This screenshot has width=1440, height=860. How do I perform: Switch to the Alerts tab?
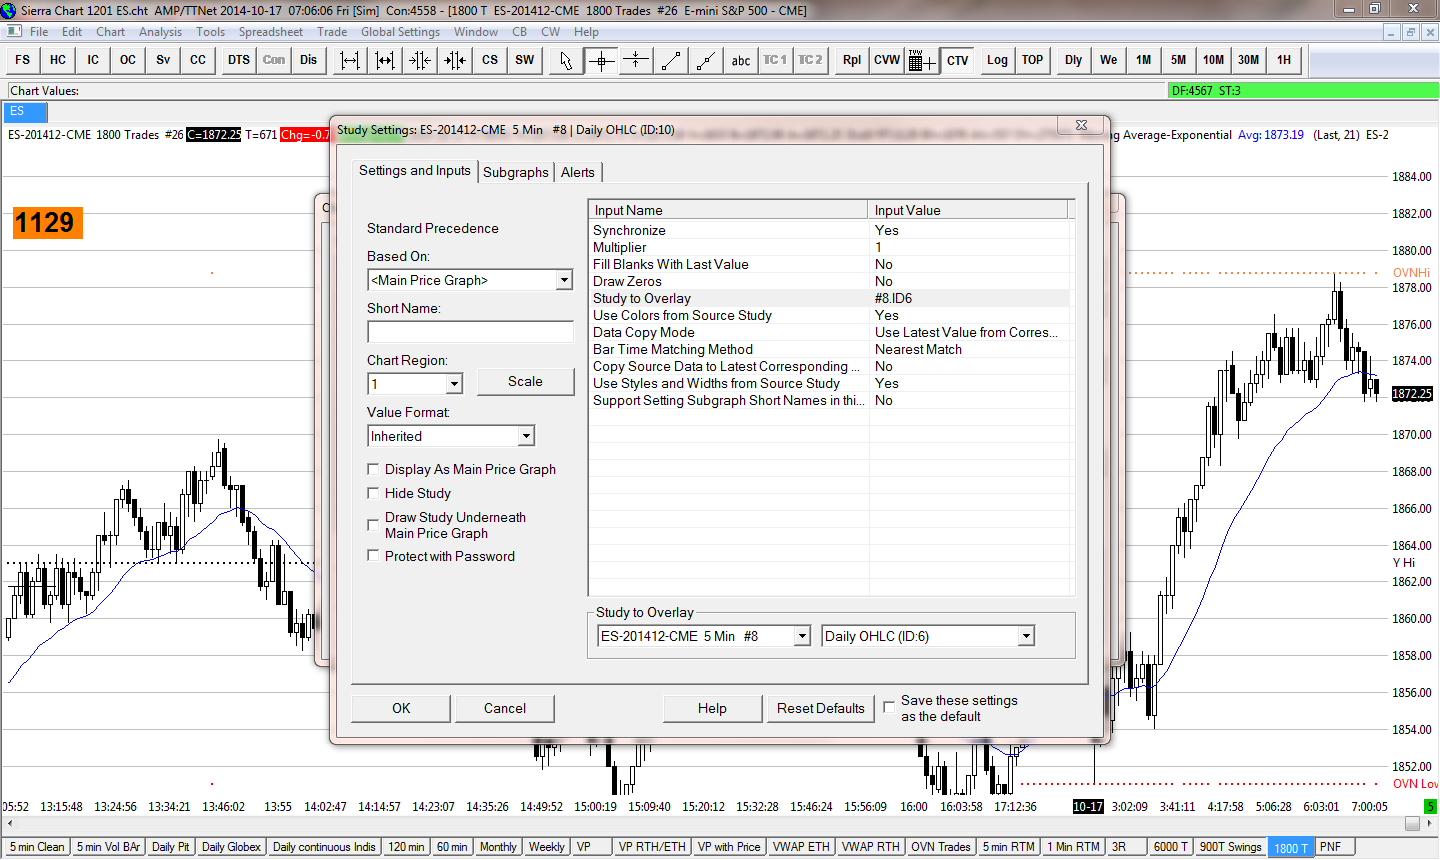pos(578,172)
